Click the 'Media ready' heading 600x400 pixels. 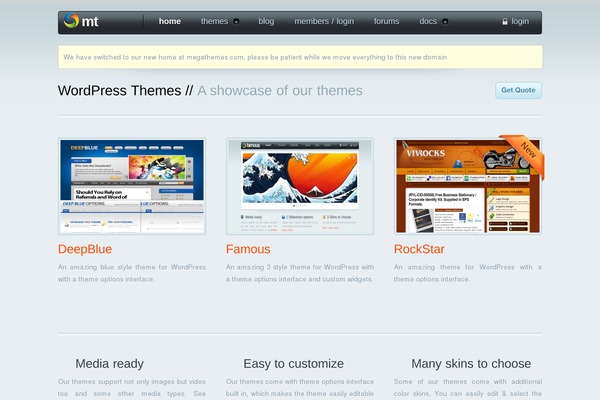pos(109,364)
